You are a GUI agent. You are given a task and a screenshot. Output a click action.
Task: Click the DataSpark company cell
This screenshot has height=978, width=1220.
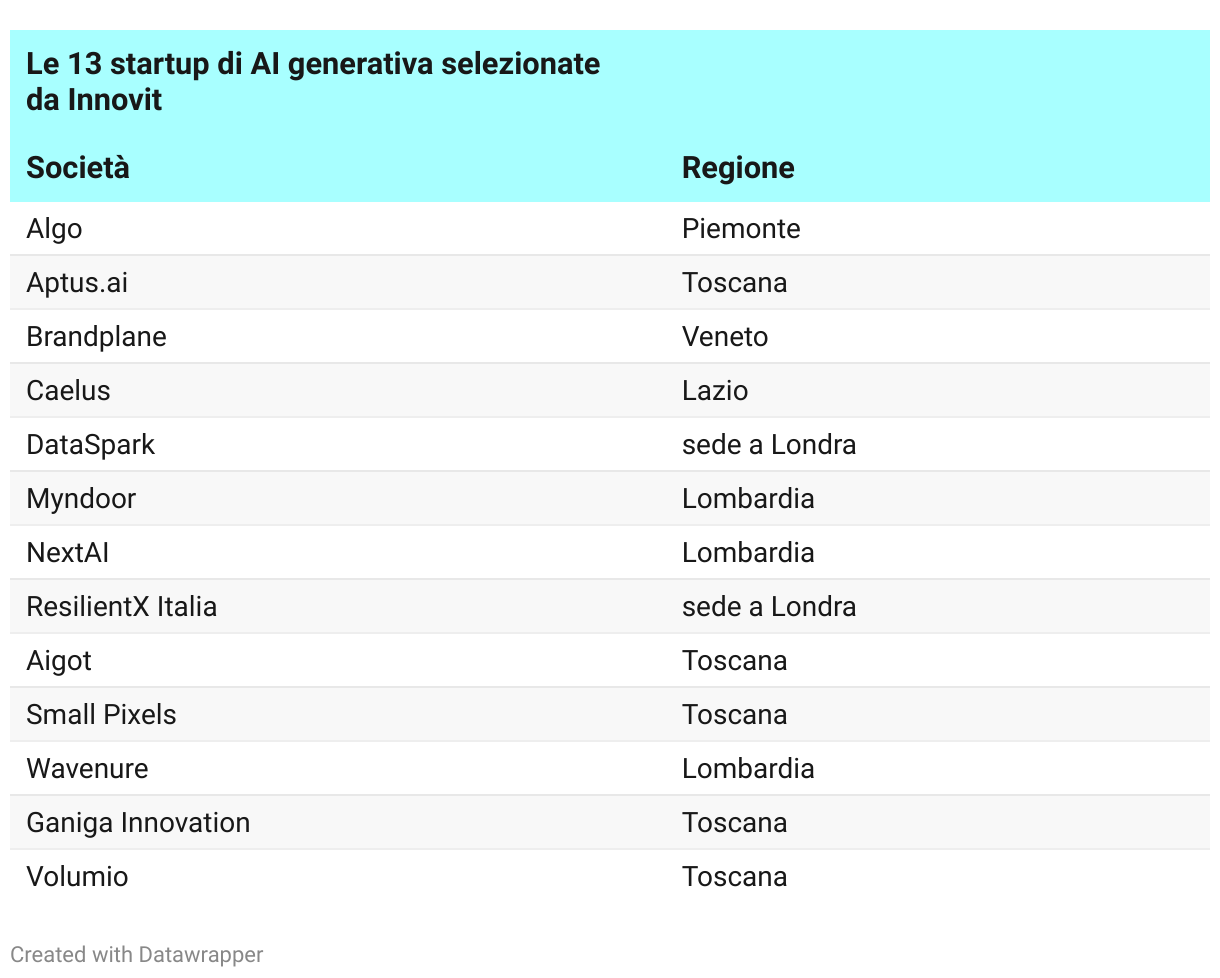[90, 445]
